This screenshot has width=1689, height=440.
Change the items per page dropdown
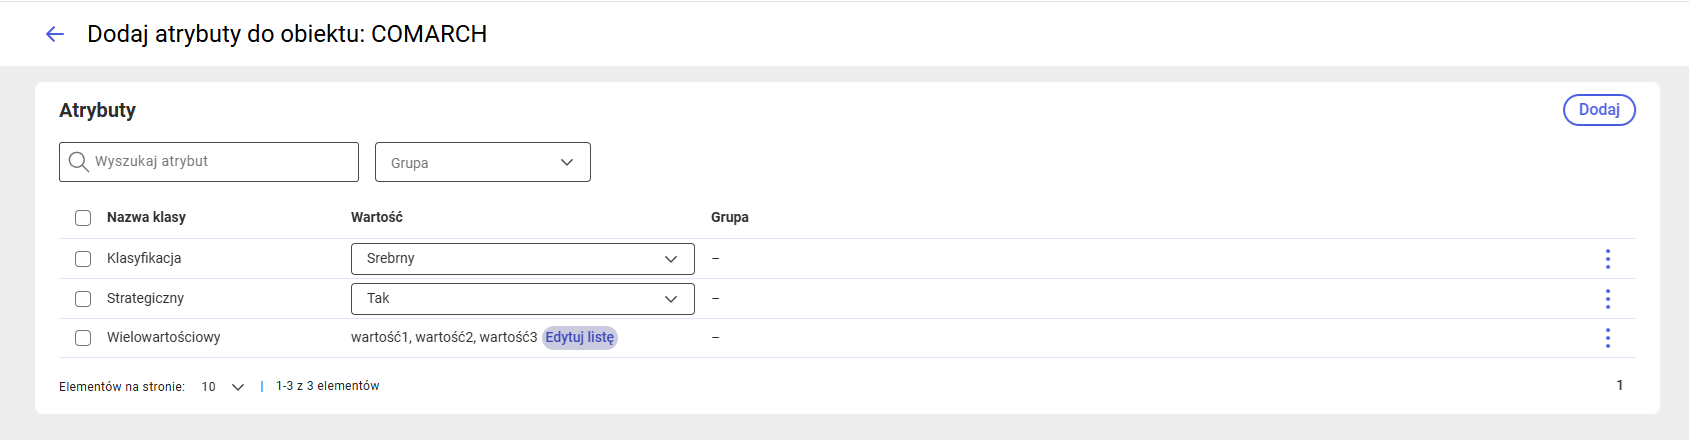pyautogui.click(x=223, y=387)
